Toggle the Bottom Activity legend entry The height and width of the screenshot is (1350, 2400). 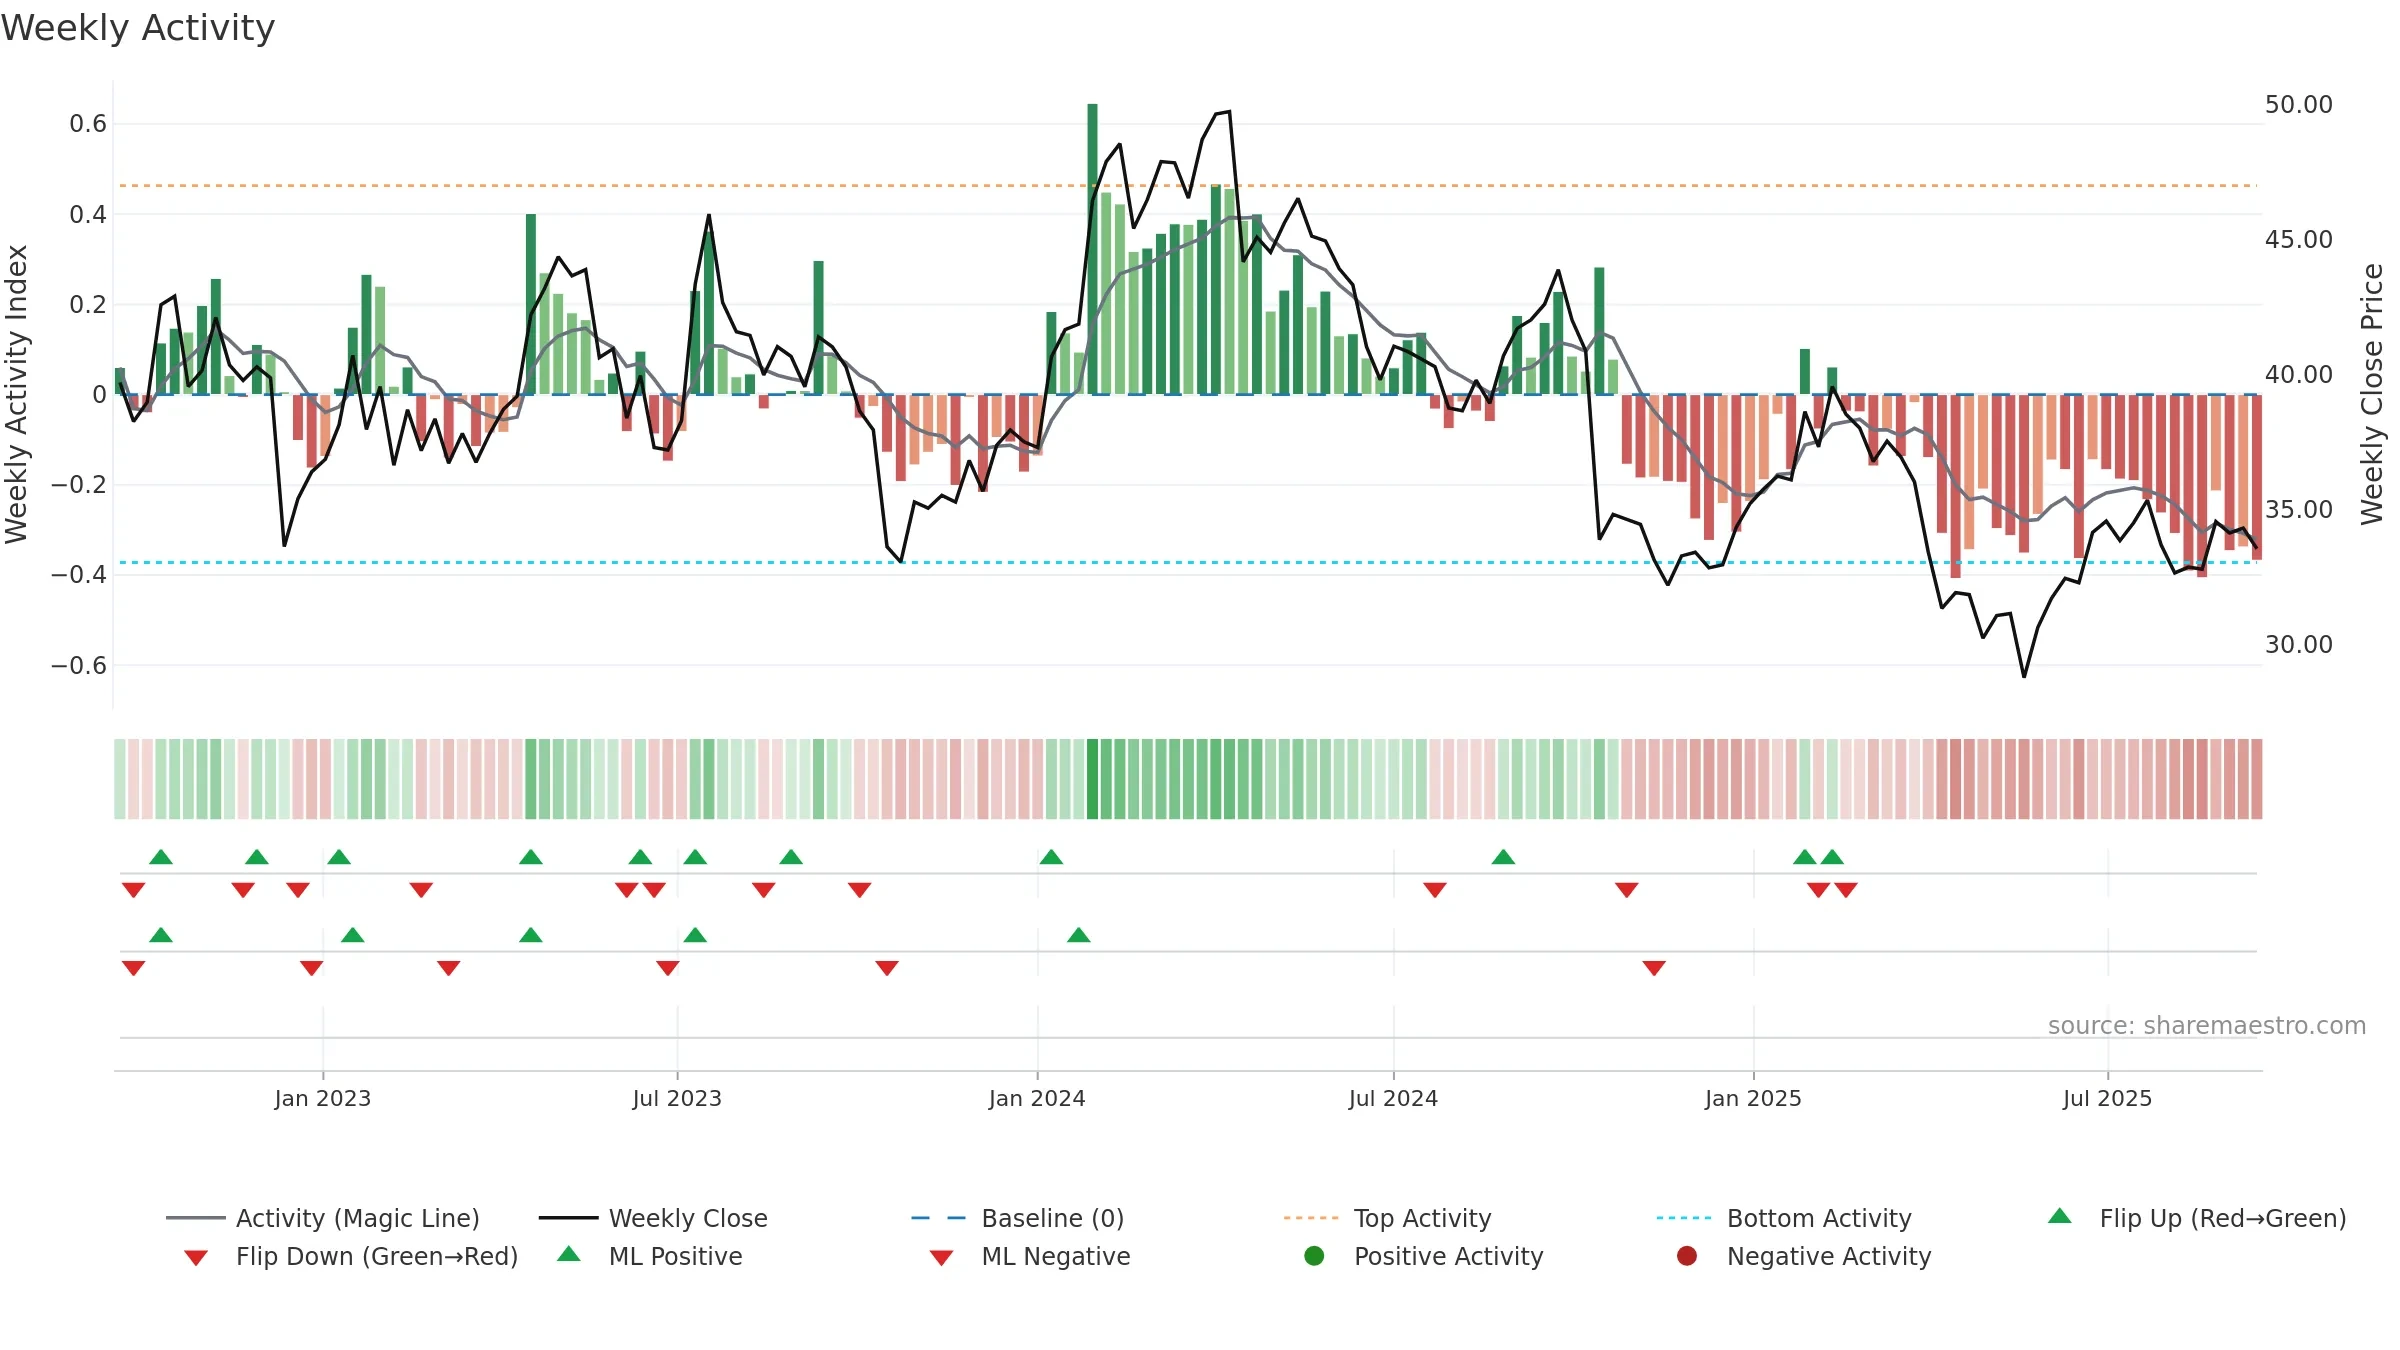click(1784, 1218)
